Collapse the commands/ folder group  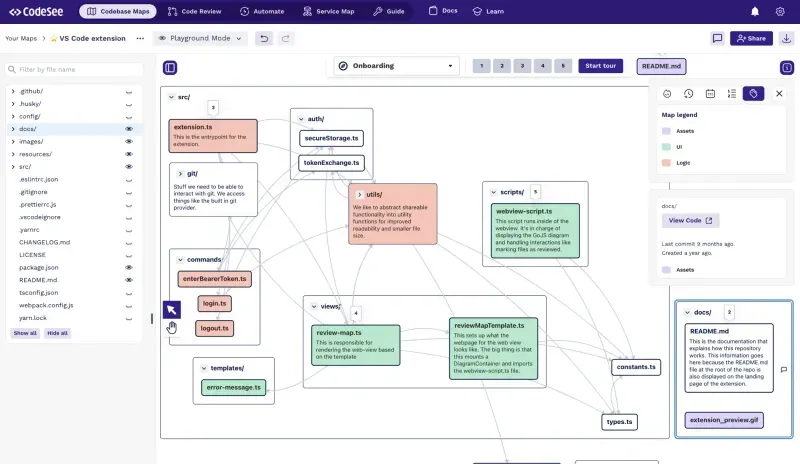(x=180, y=260)
